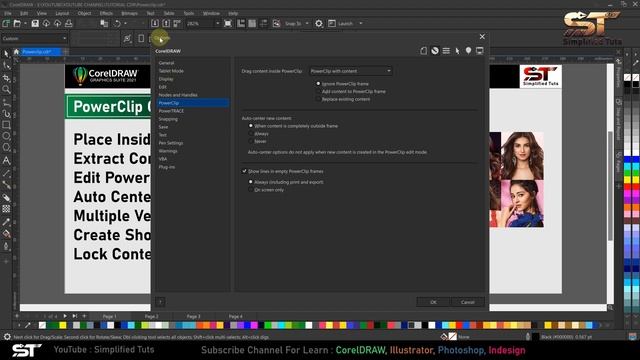Open Customization options icon in dialog header
The image size is (640, 360).
tap(446, 51)
